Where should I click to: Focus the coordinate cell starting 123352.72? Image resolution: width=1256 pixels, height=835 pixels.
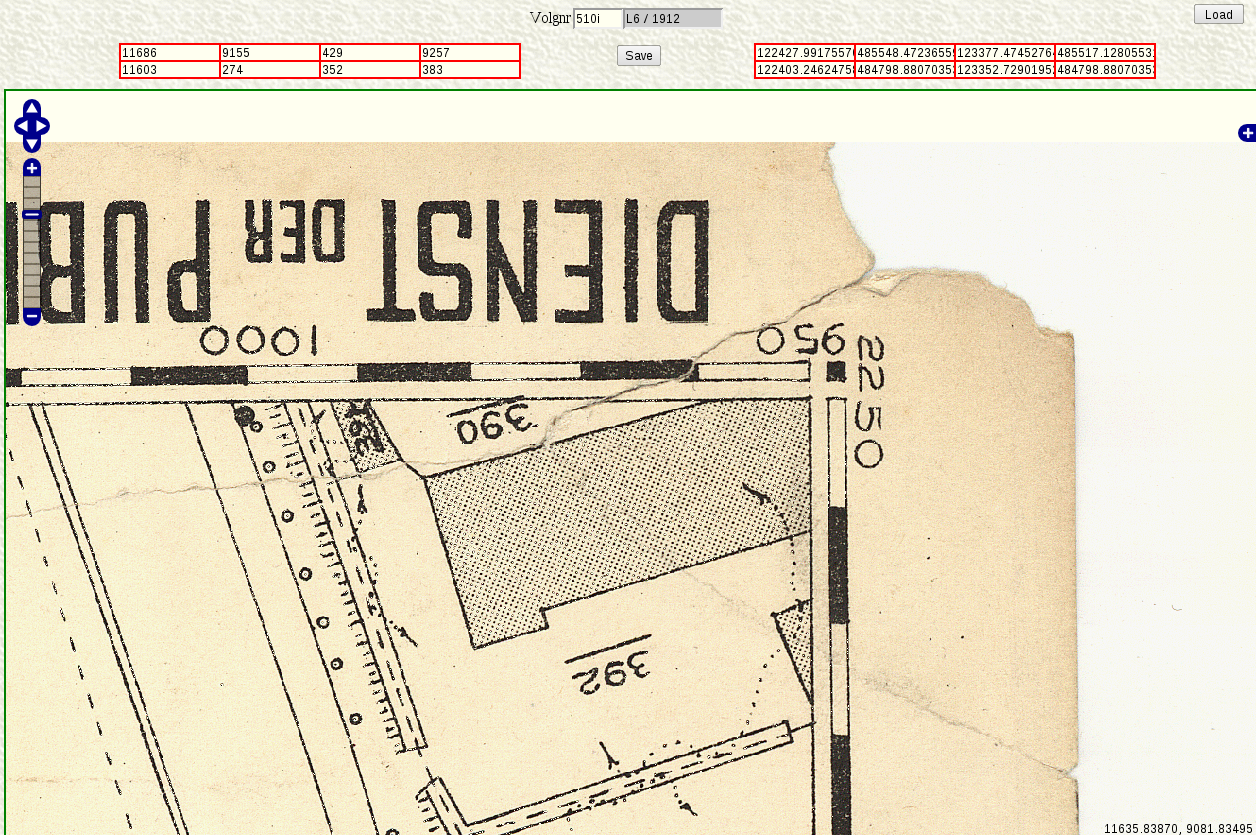[1005, 70]
